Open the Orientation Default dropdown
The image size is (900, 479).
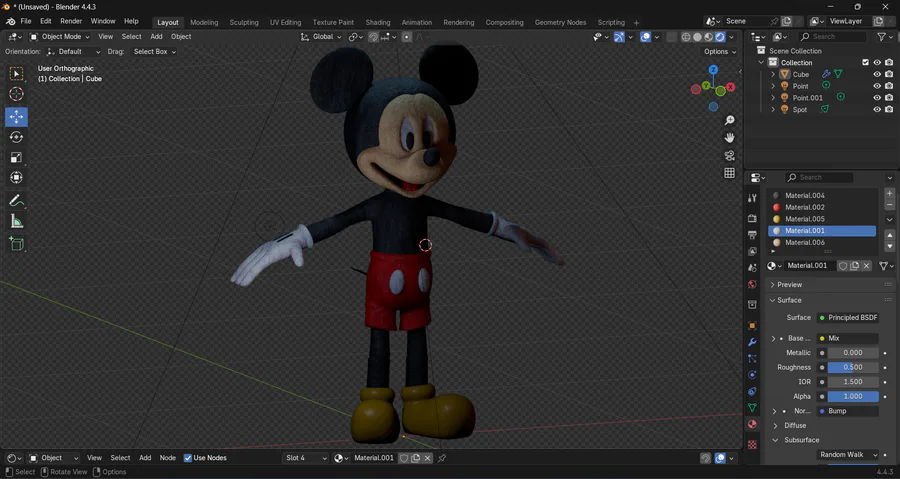[73, 52]
